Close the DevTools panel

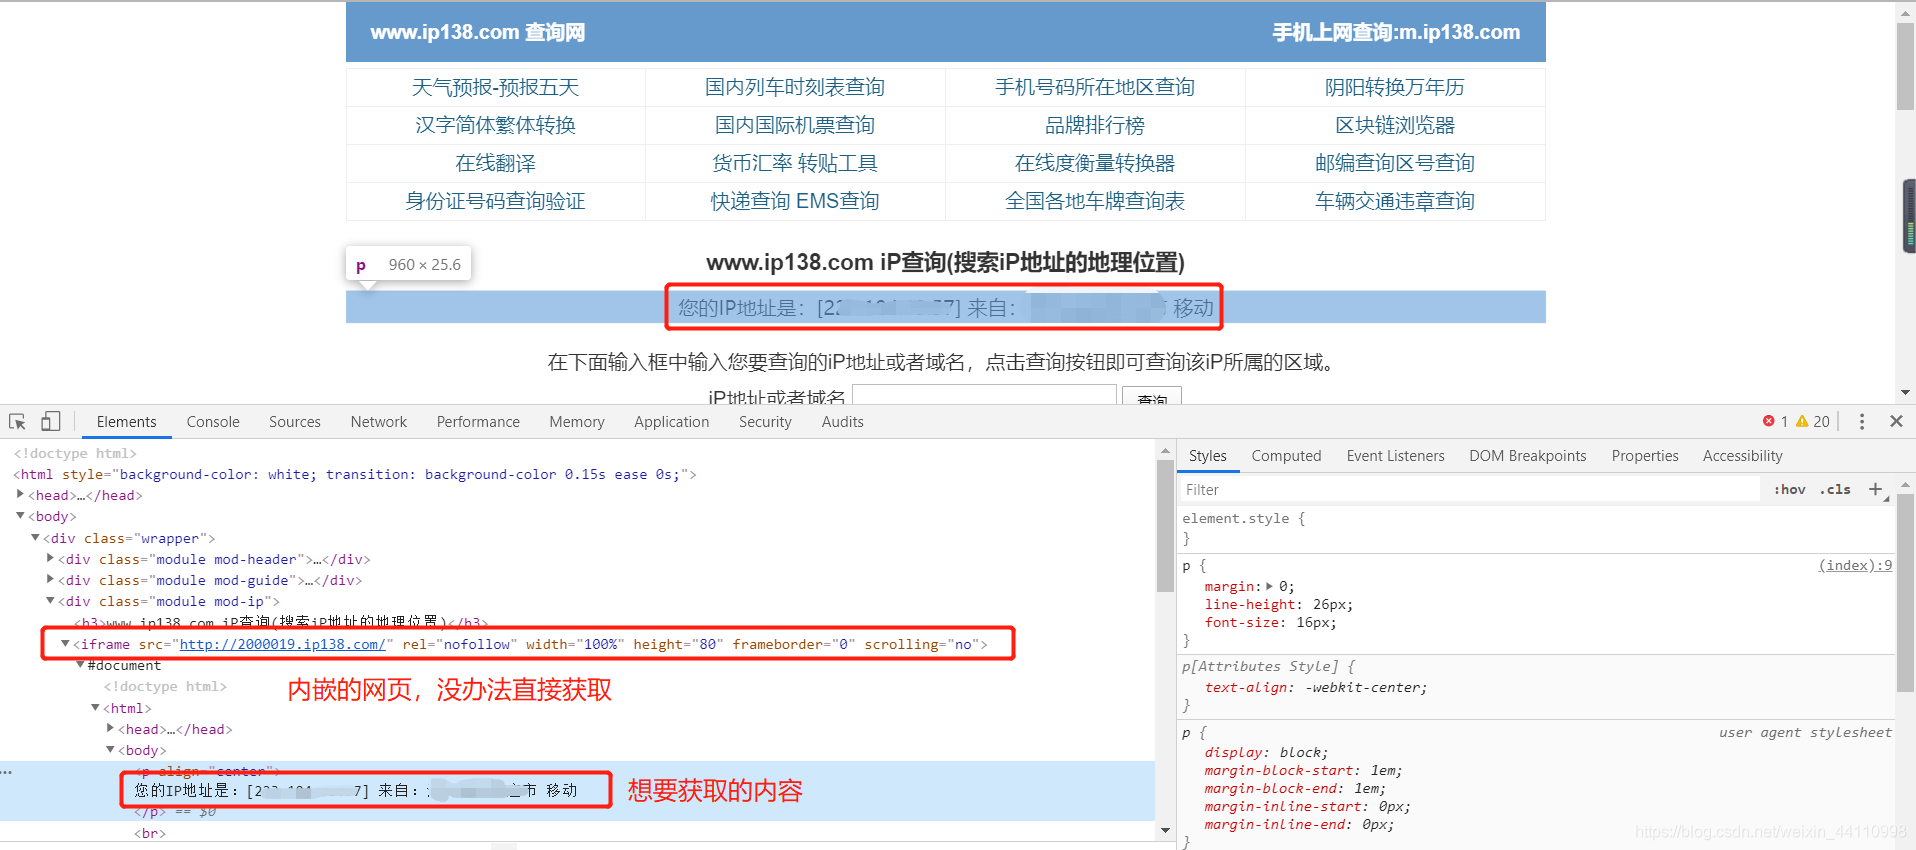coord(1896,422)
